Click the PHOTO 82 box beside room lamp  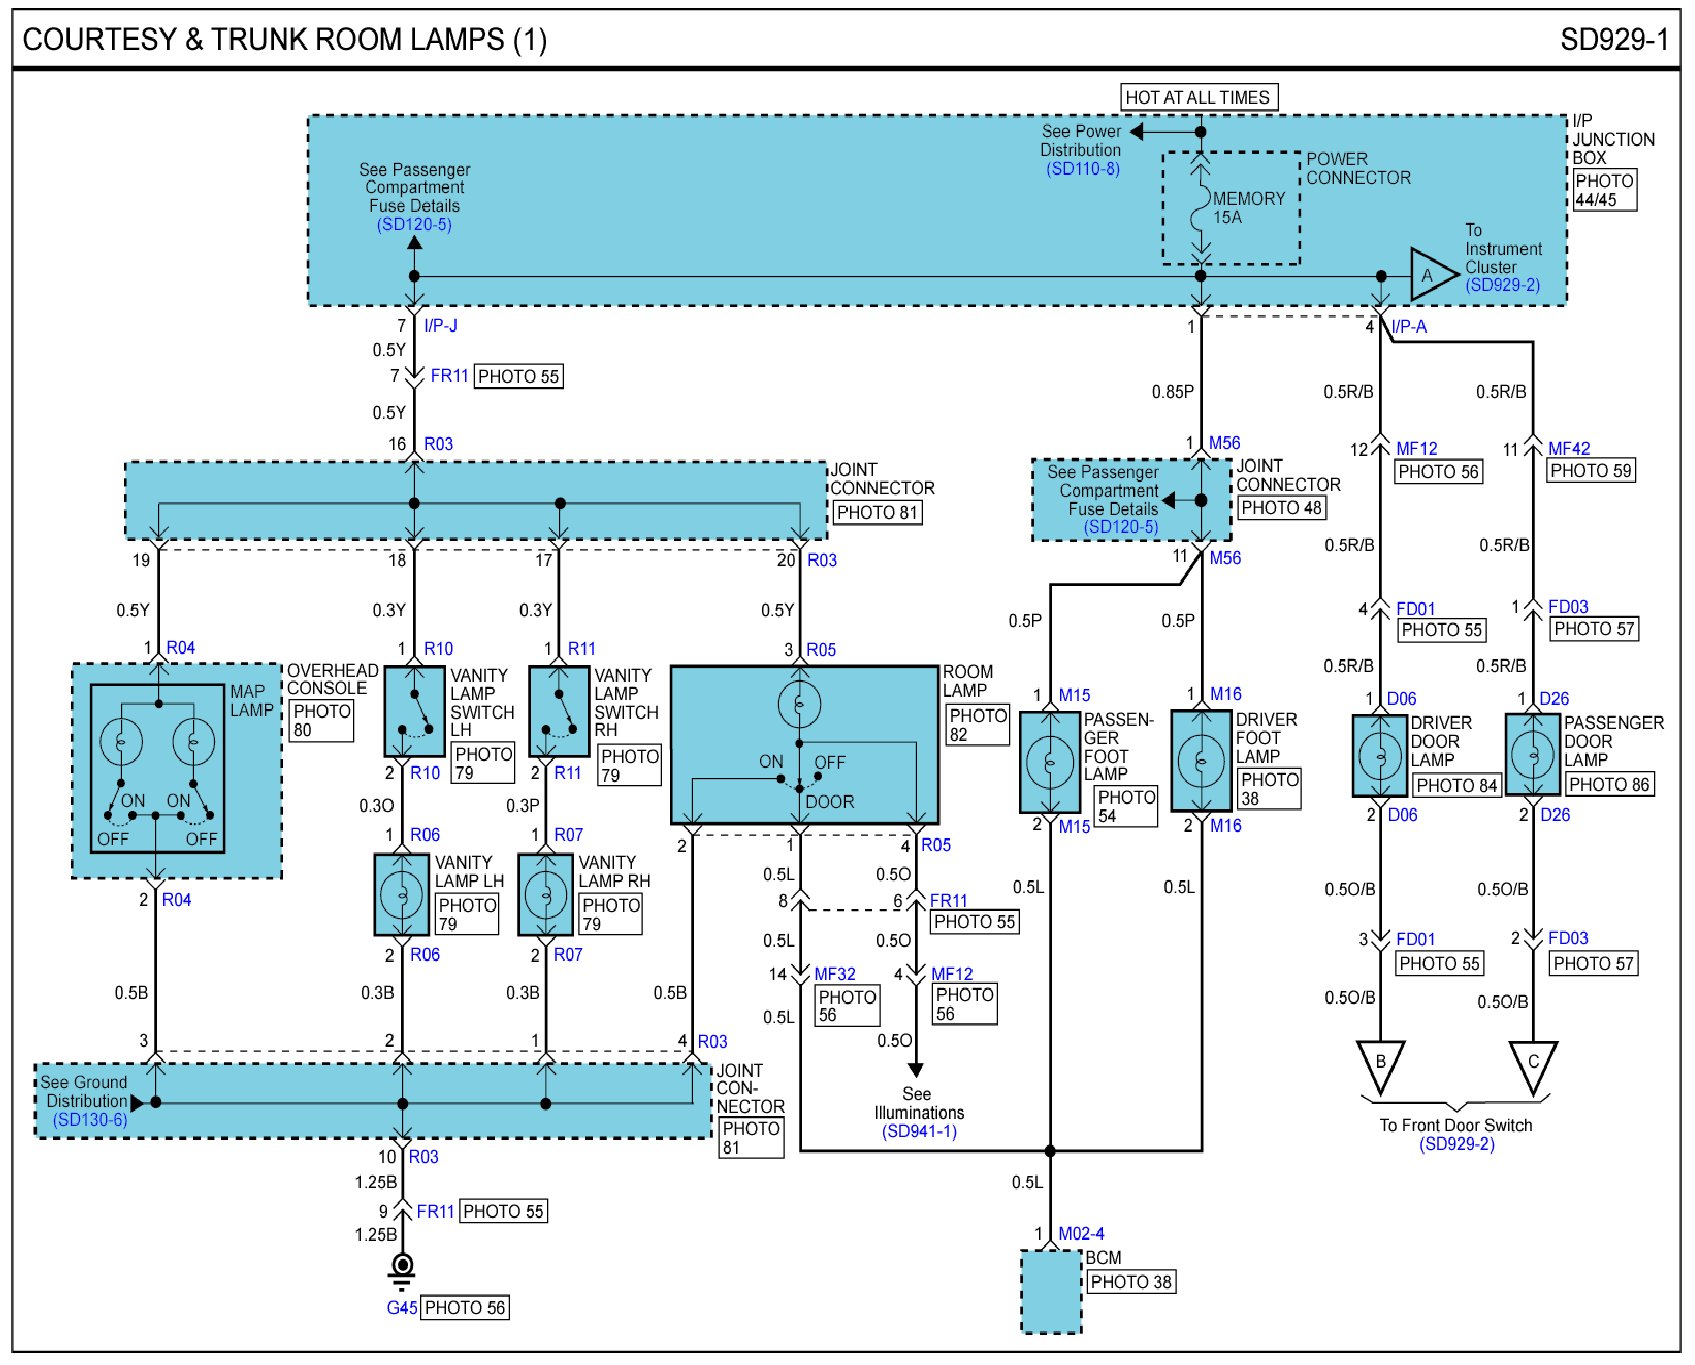coord(977,725)
